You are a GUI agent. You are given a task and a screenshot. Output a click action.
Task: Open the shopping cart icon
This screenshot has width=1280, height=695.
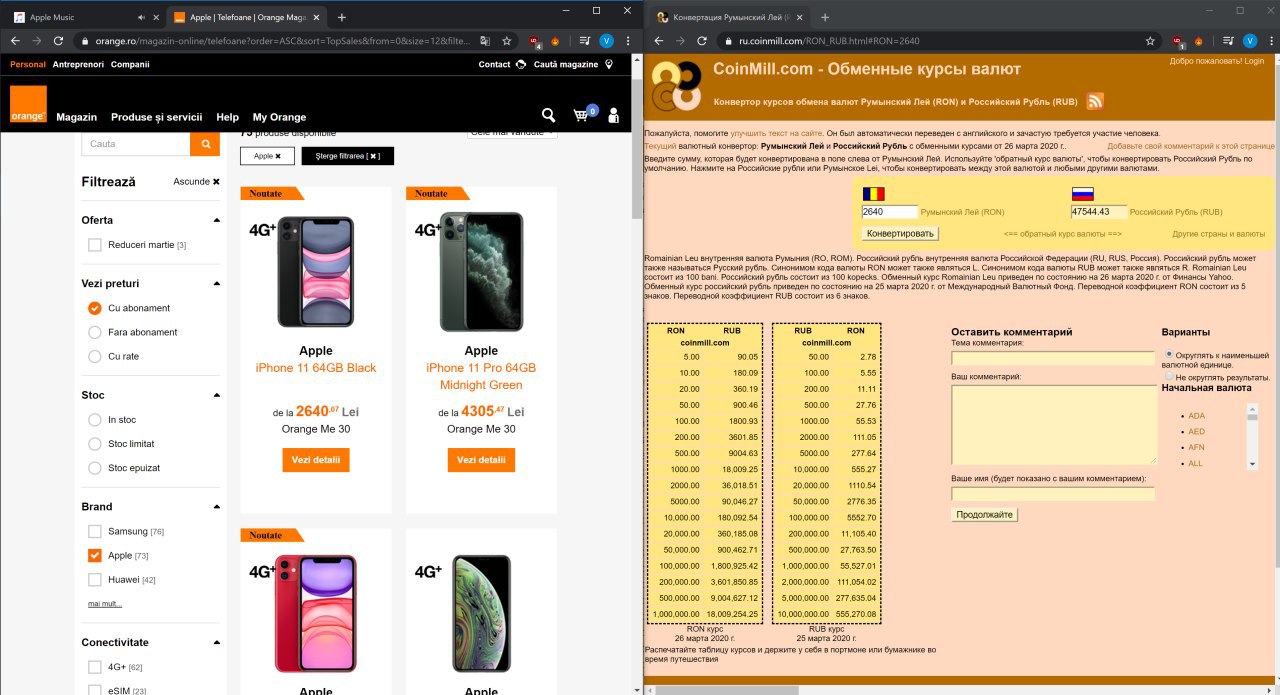[x=582, y=115]
